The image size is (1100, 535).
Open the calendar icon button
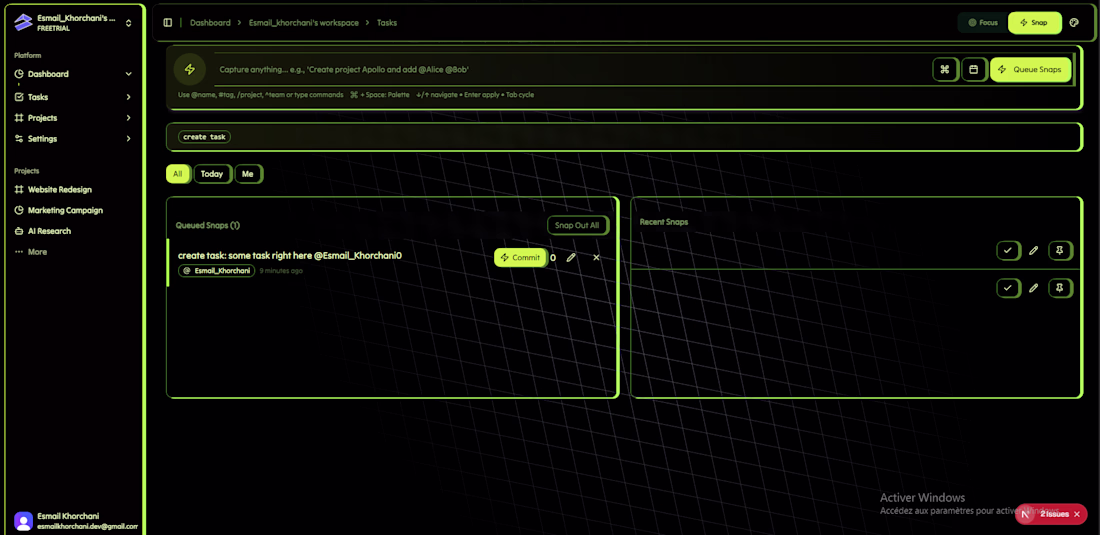(x=974, y=69)
